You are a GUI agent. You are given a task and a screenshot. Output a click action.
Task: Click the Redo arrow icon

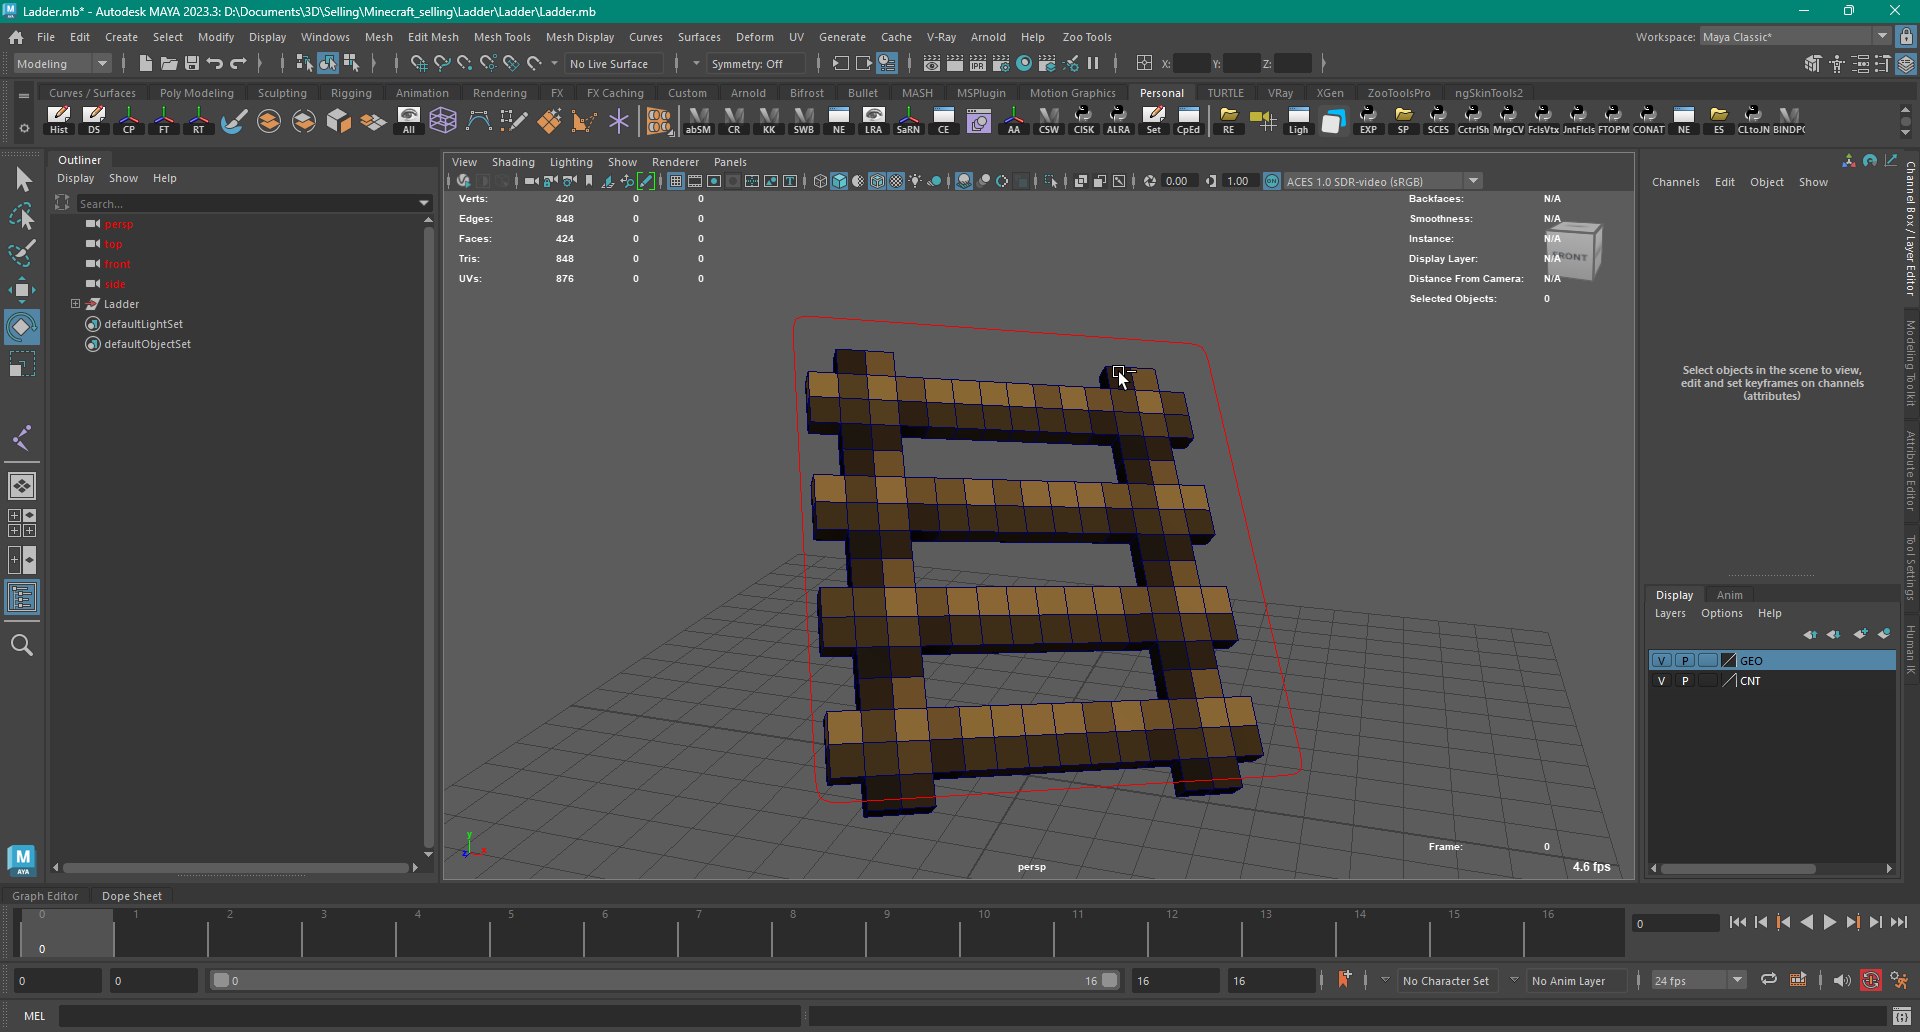pyautogui.click(x=238, y=63)
